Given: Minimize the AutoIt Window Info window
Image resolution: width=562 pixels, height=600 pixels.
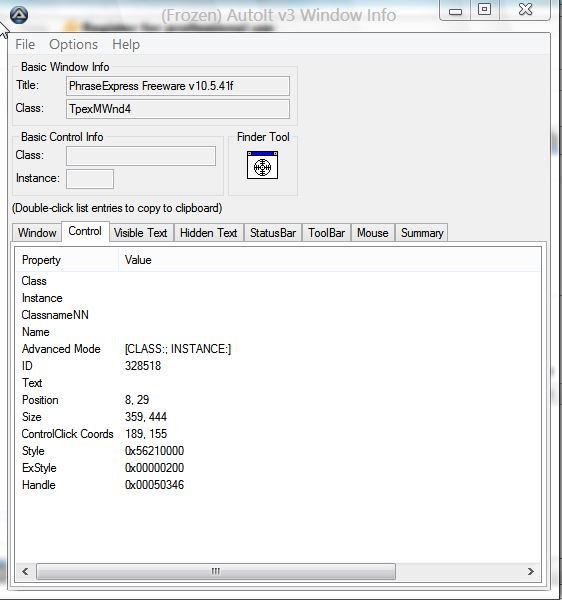Looking at the screenshot, I should (x=455, y=10).
